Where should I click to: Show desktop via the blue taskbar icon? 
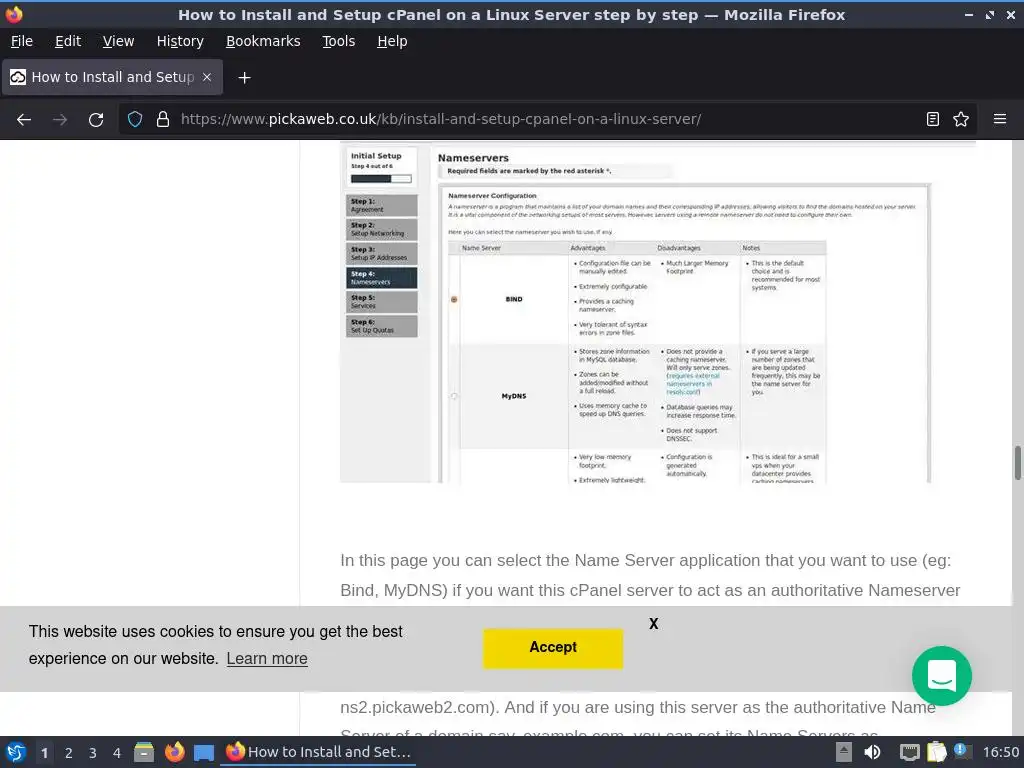pyautogui.click(x=204, y=752)
